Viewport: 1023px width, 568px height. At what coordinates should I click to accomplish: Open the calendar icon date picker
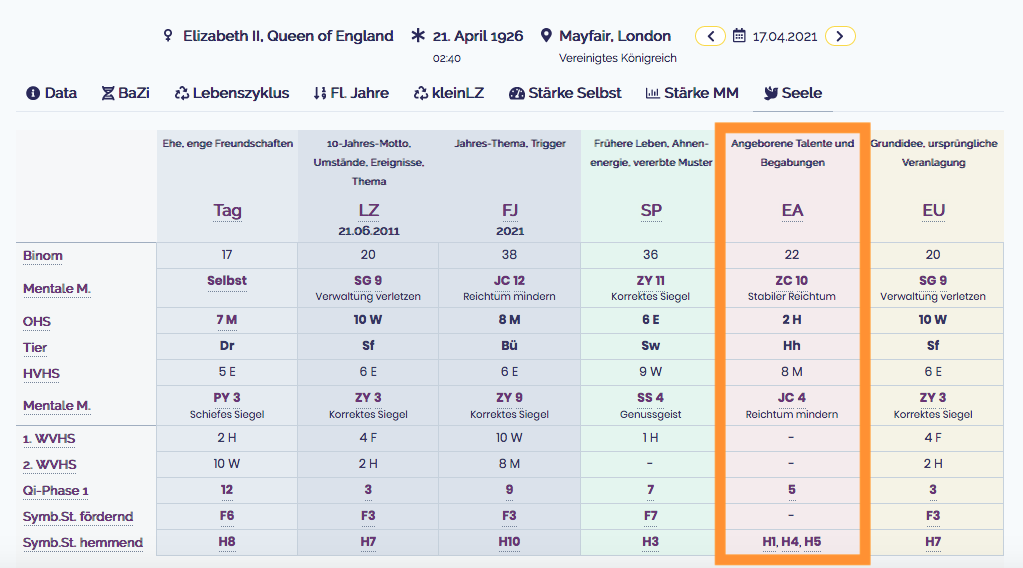coord(739,35)
